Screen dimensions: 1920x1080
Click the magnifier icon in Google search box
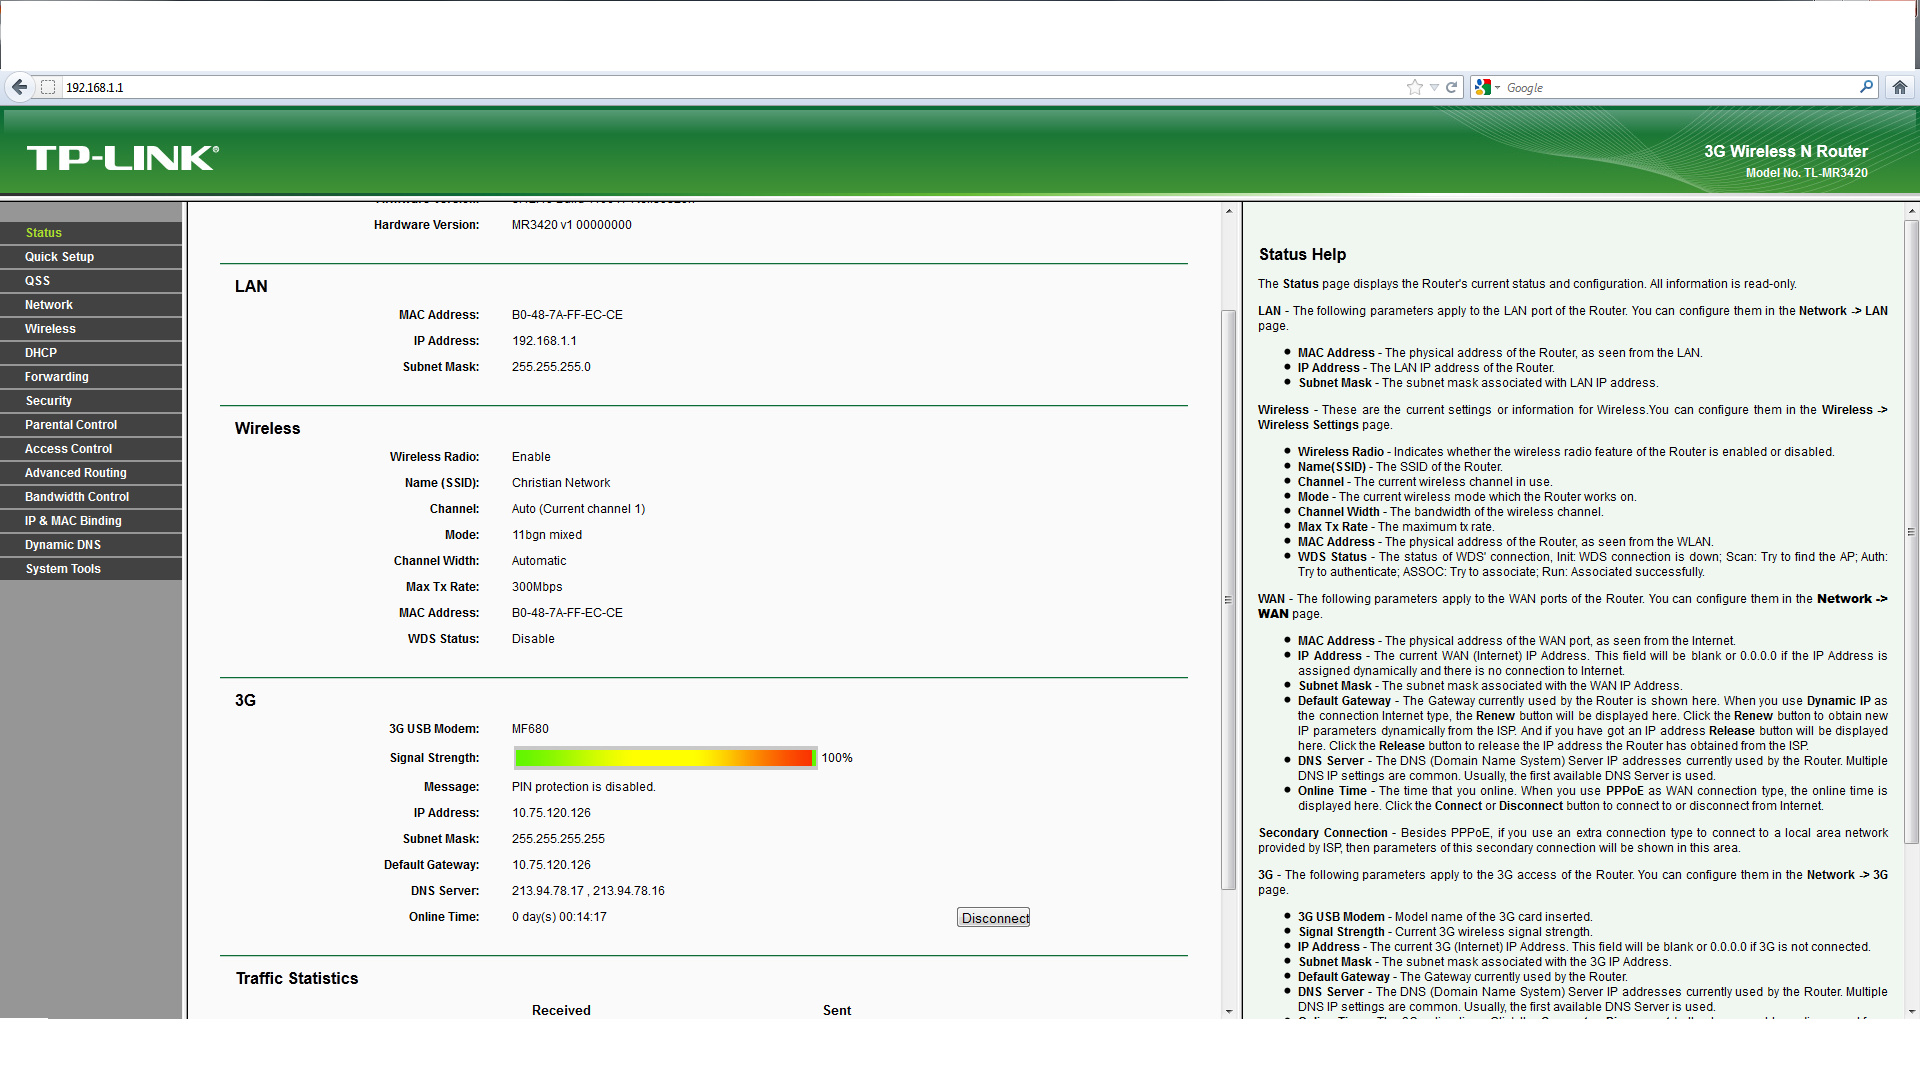pos(1866,87)
